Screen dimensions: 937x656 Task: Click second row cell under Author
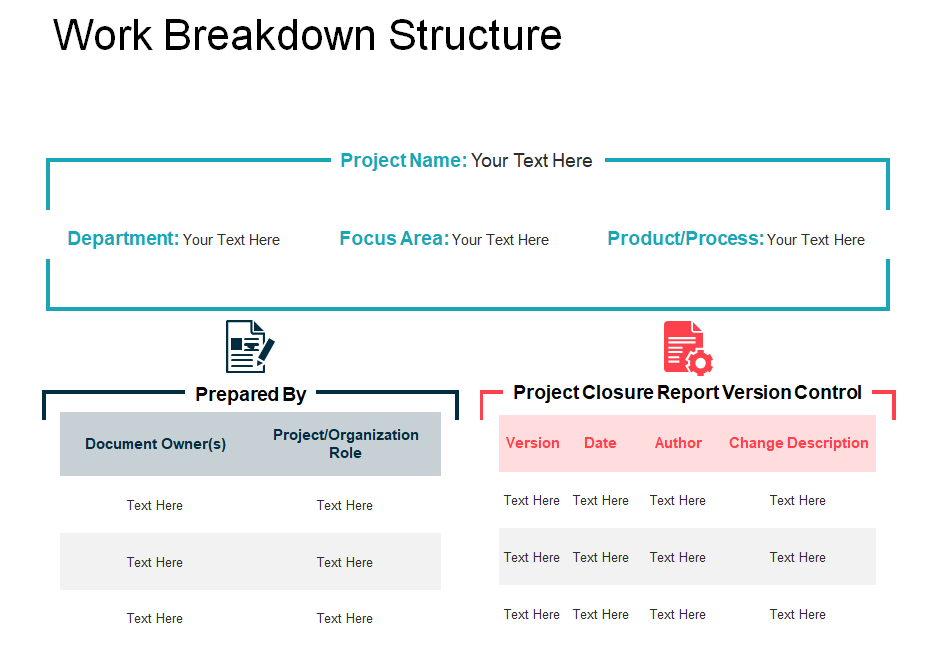click(678, 557)
